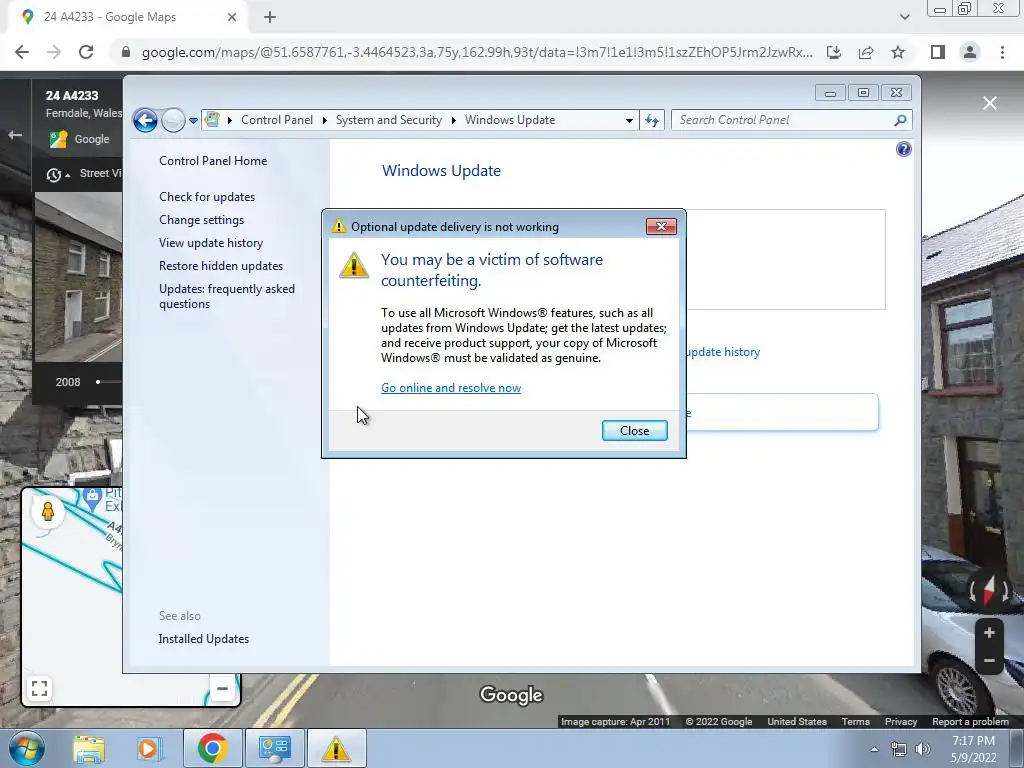Viewport: 1024px width, 768px height.
Task: Click the volume speaker tray icon
Action: [922, 749]
